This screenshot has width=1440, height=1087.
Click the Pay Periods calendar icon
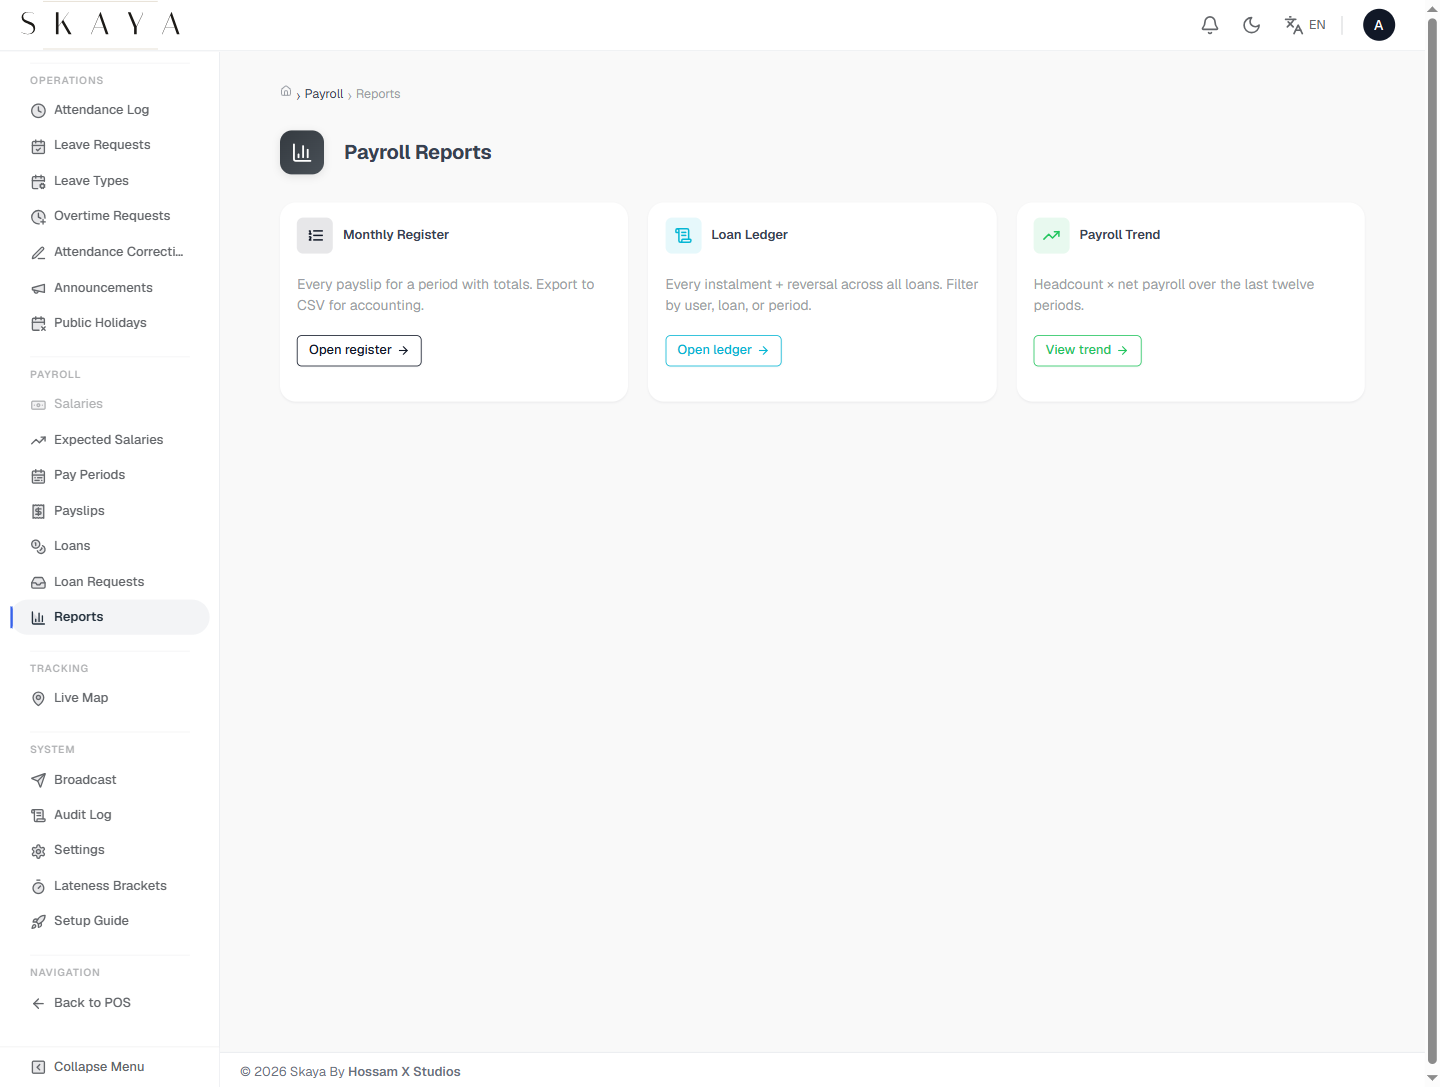click(38, 476)
